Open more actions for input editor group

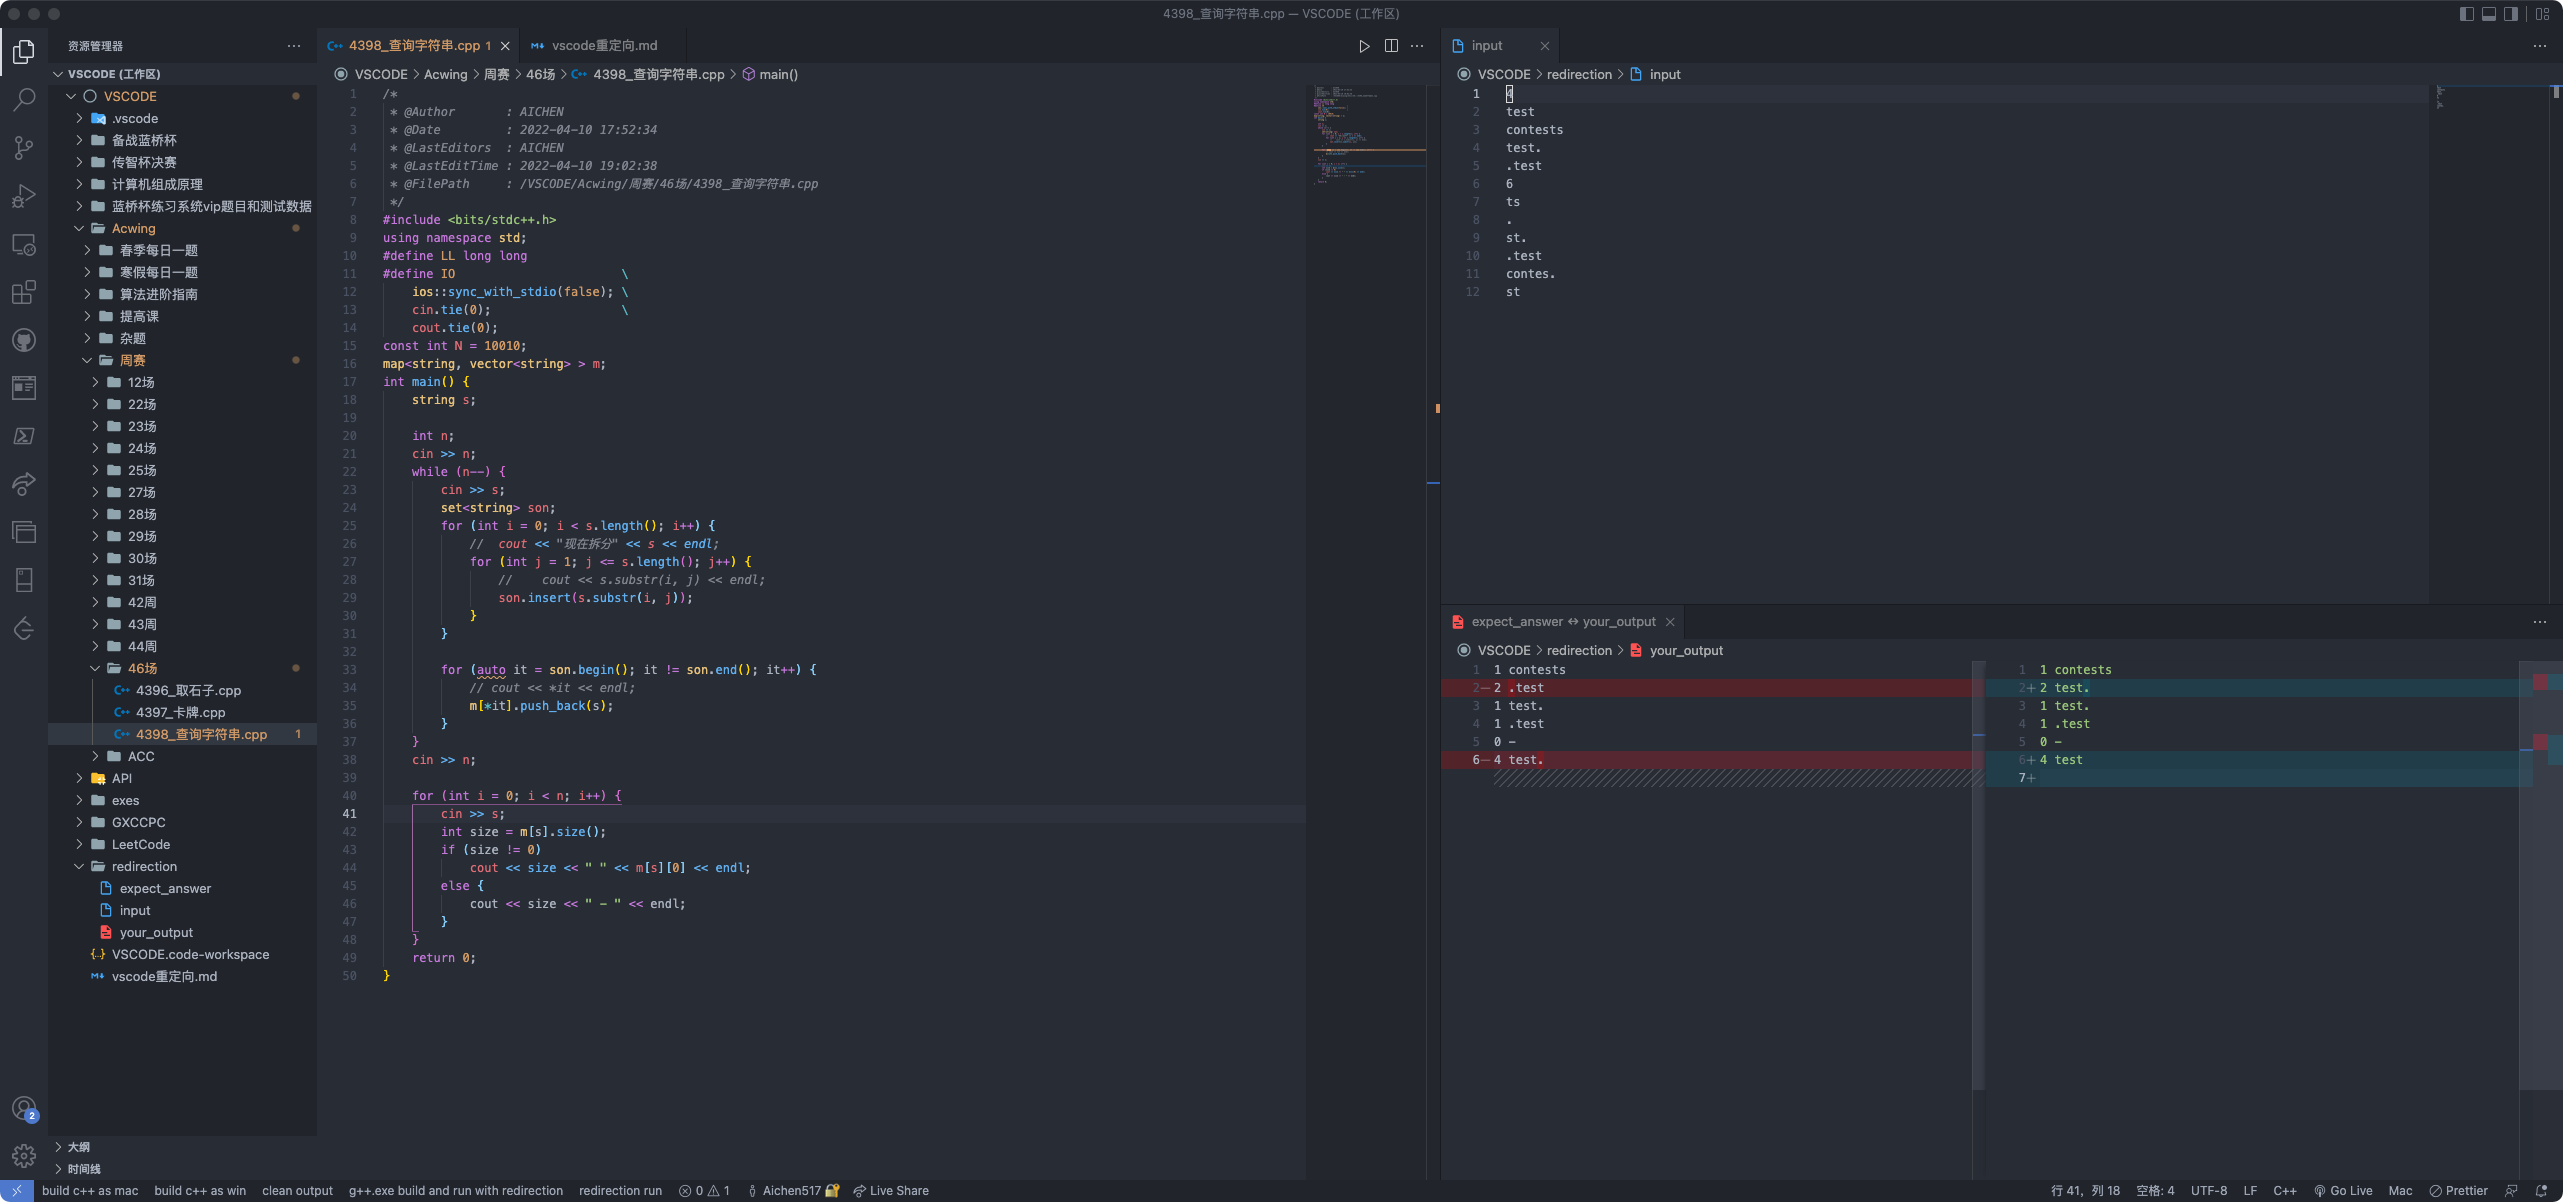coord(2540,46)
